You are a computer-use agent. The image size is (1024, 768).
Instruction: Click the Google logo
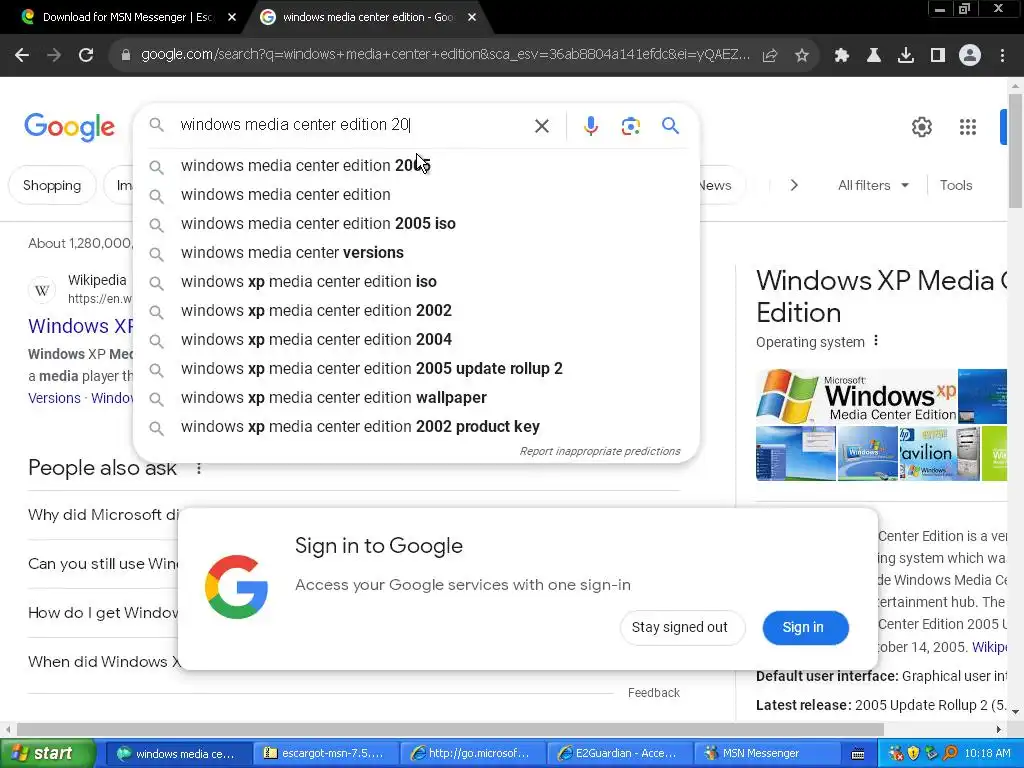tap(70, 126)
